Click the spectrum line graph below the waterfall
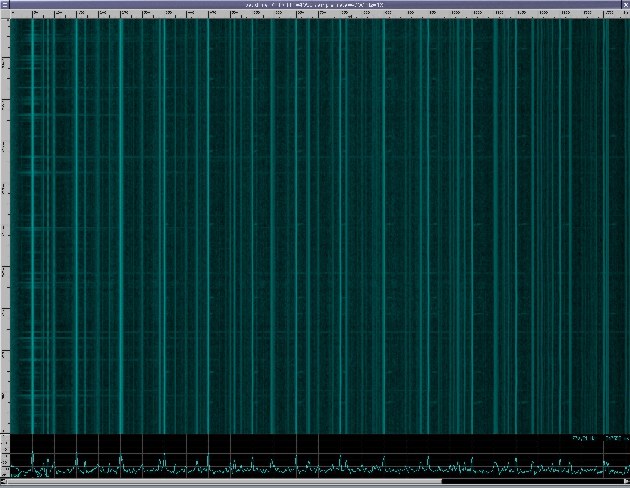The height and width of the screenshot is (488, 630). tap(320, 456)
